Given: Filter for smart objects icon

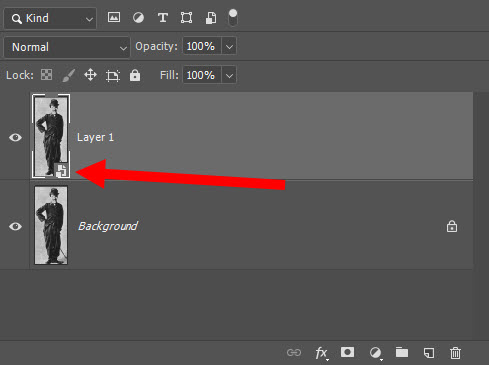Looking at the screenshot, I should pyautogui.click(x=211, y=18).
